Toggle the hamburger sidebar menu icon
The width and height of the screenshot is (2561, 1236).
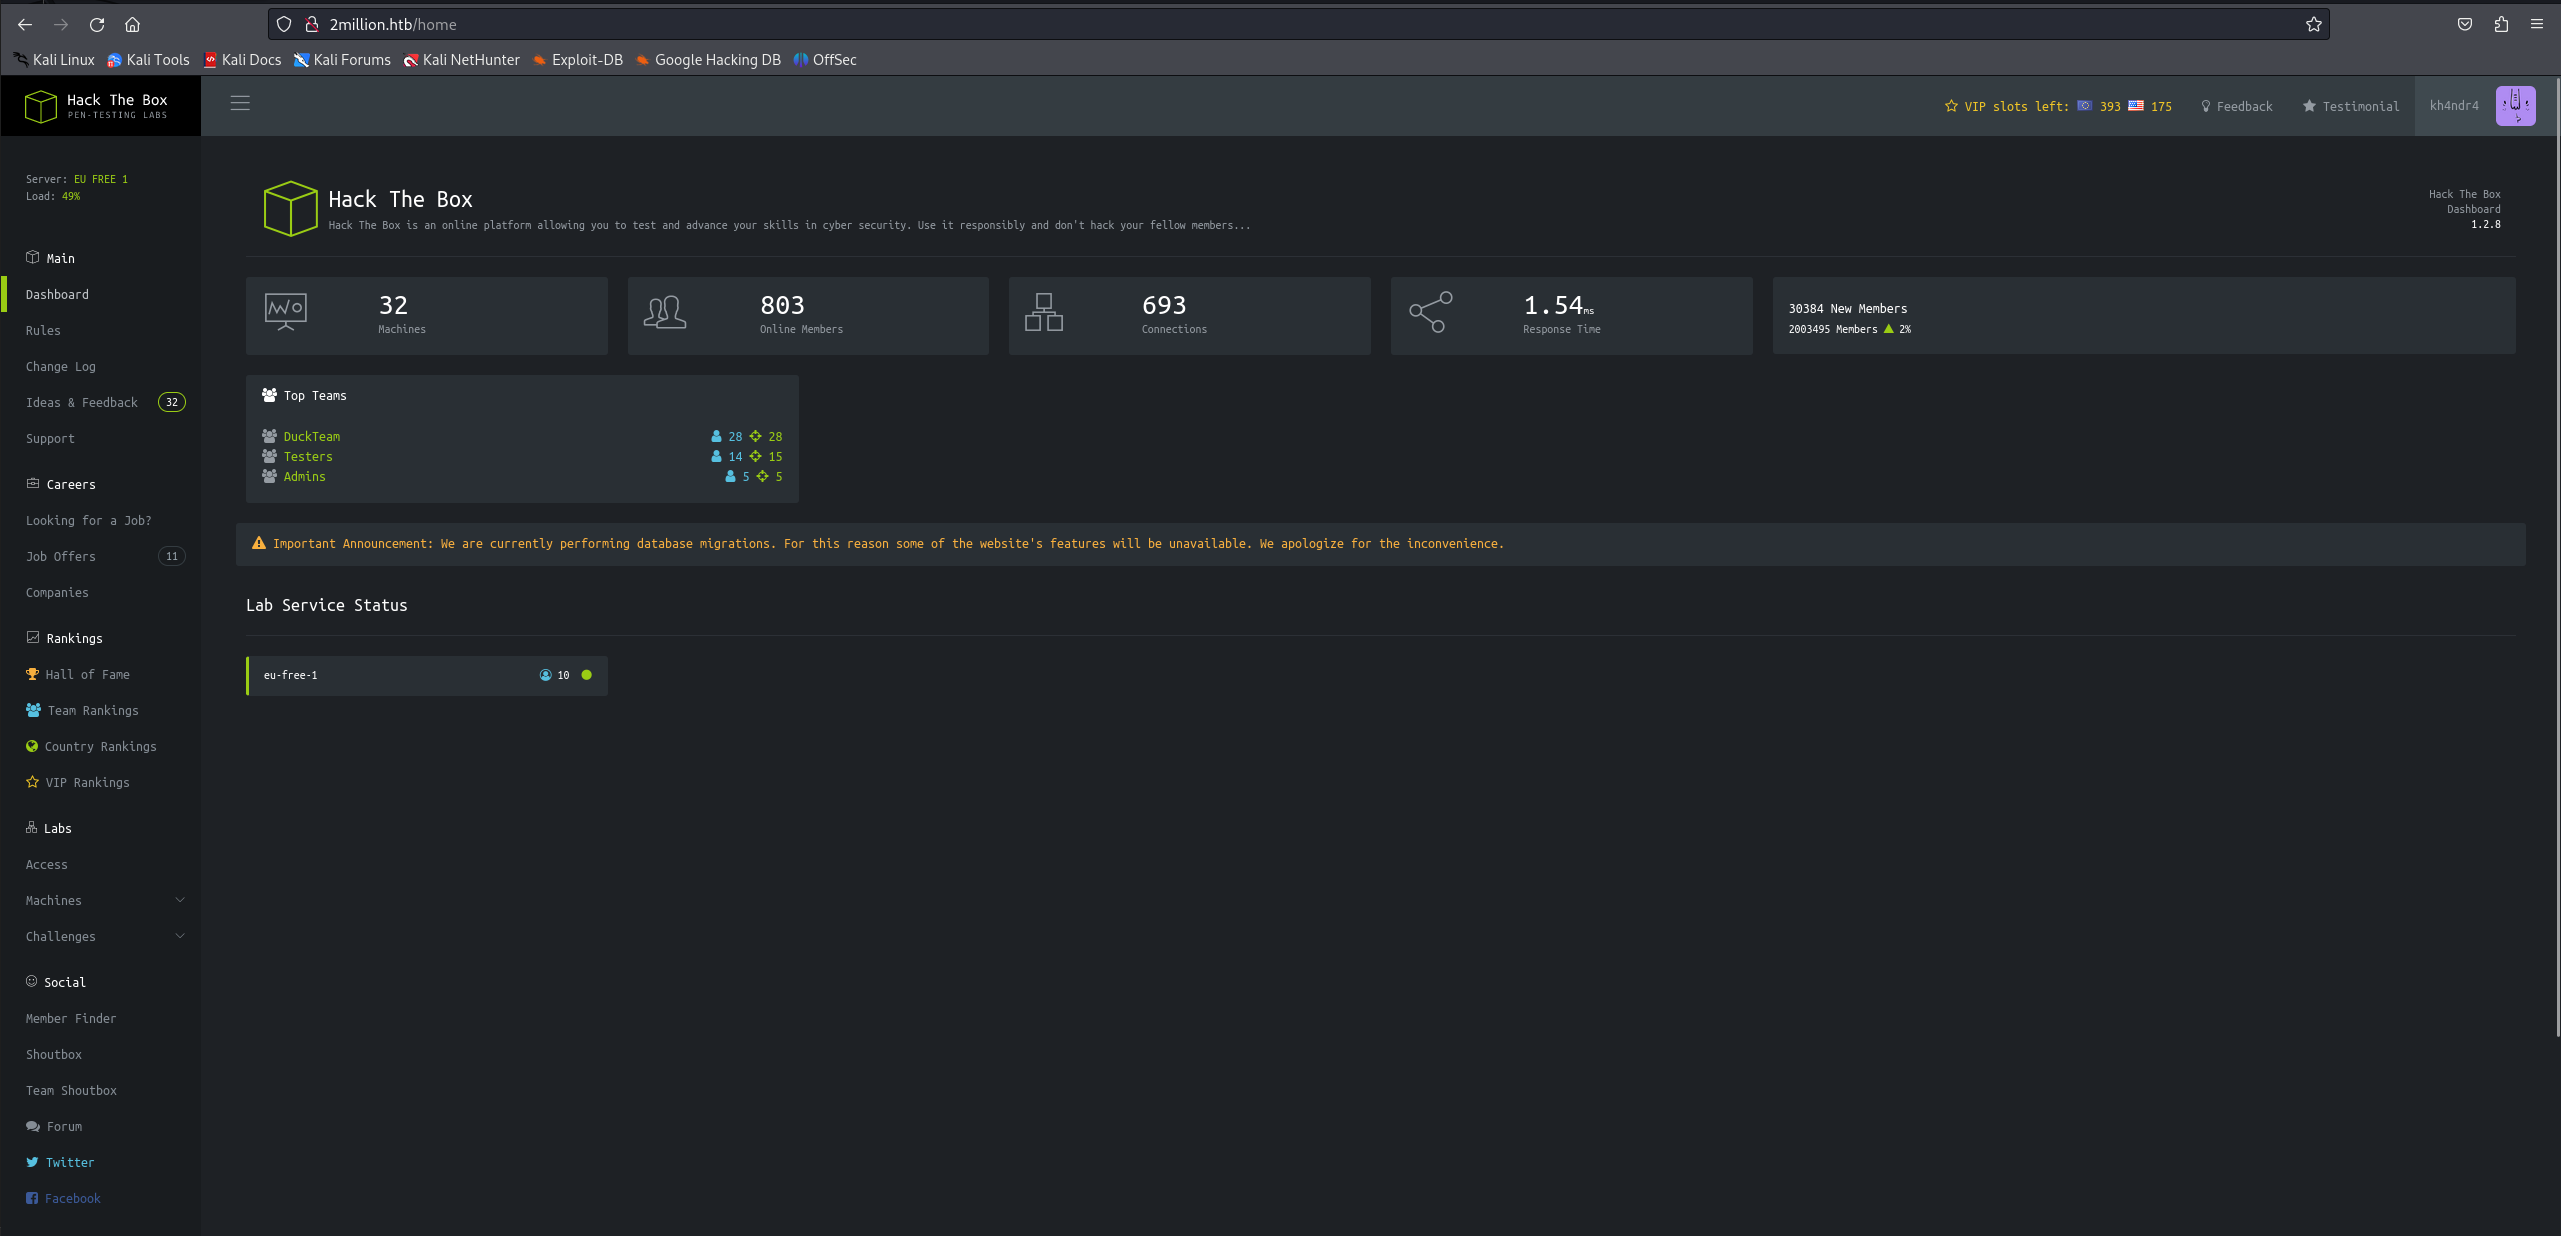pos(240,103)
